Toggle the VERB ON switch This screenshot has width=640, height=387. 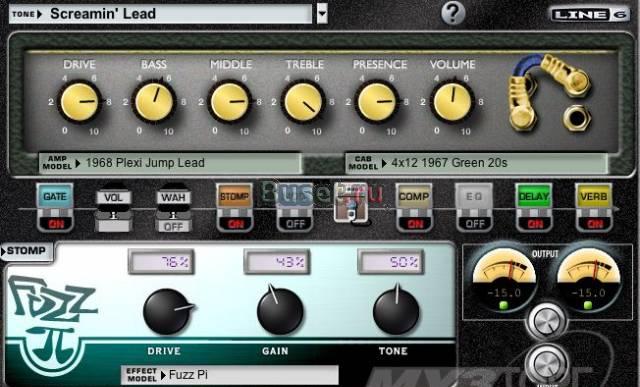pyautogui.click(x=594, y=224)
